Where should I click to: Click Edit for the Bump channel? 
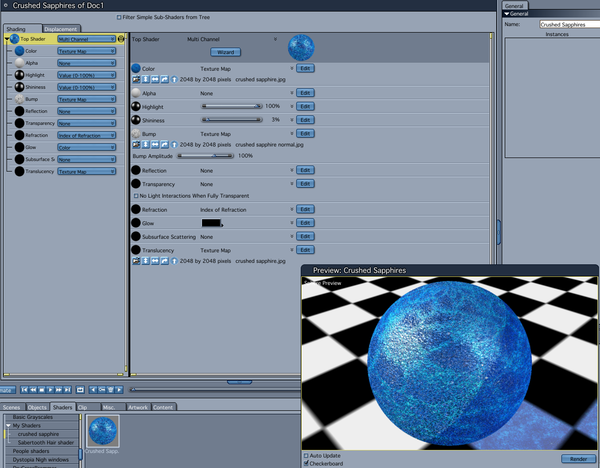[305, 134]
